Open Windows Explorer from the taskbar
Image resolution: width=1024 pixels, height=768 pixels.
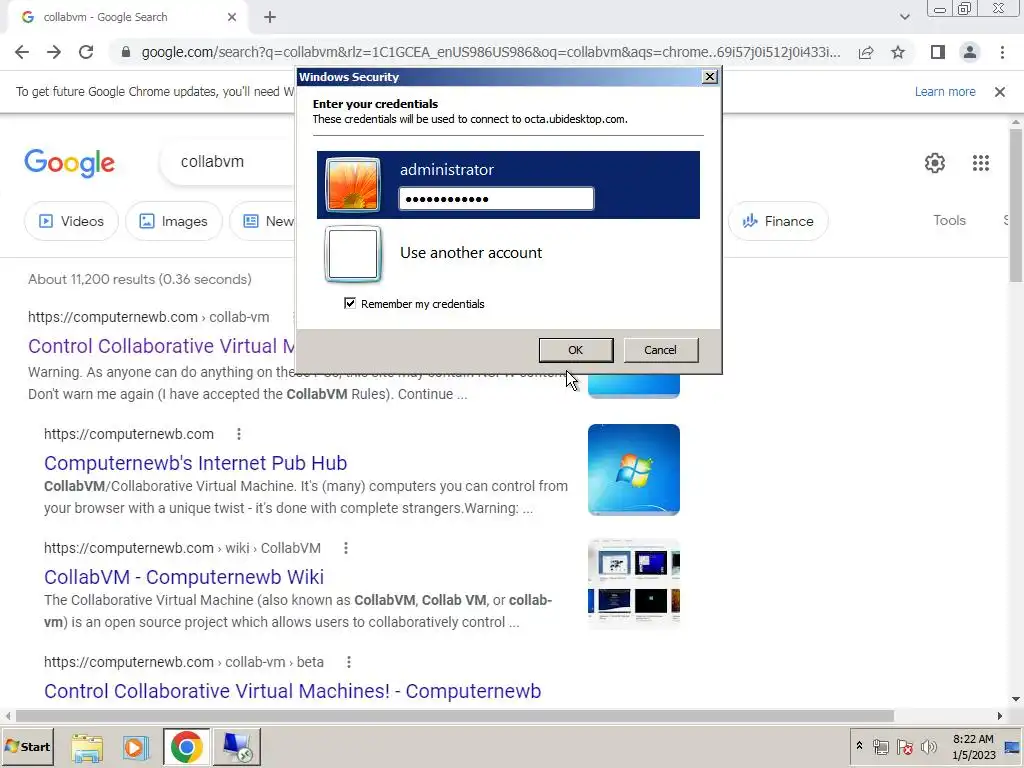coord(87,747)
